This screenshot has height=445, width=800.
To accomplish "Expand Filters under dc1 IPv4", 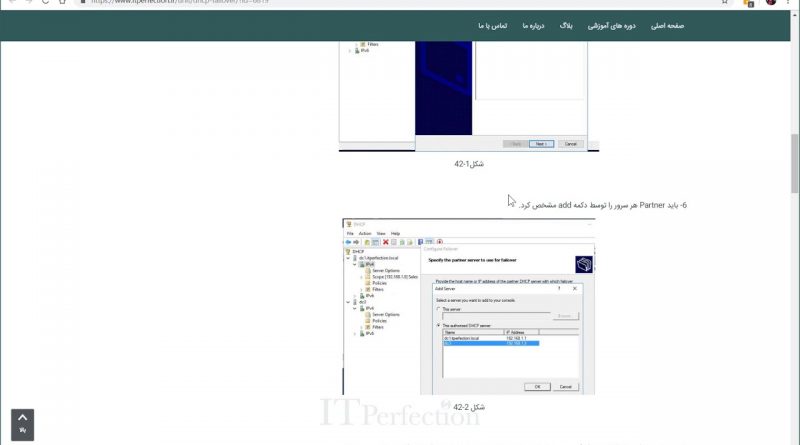I will point(361,289).
